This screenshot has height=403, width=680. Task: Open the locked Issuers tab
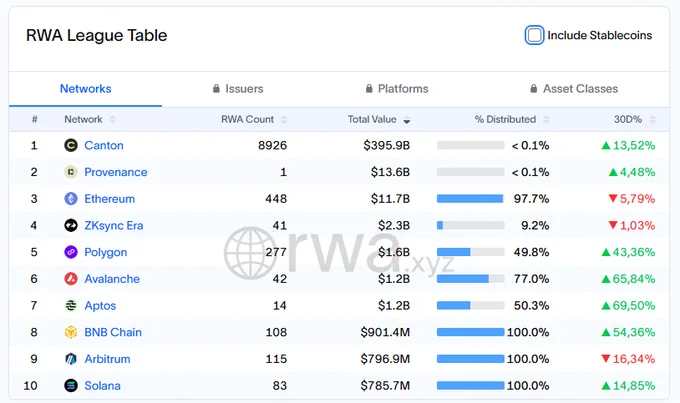coord(238,88)
